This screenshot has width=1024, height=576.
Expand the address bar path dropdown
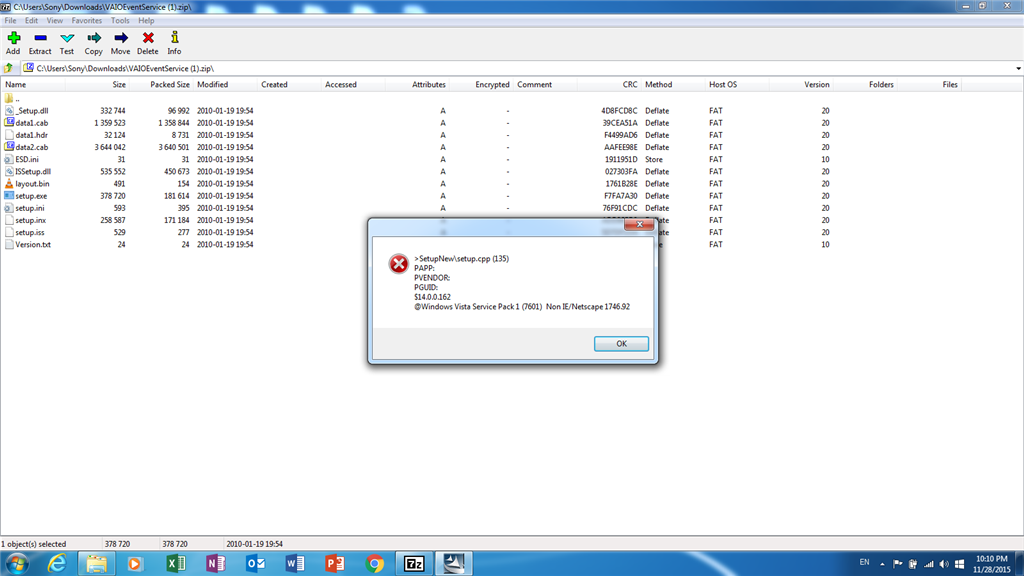[x=1018, y=68]
